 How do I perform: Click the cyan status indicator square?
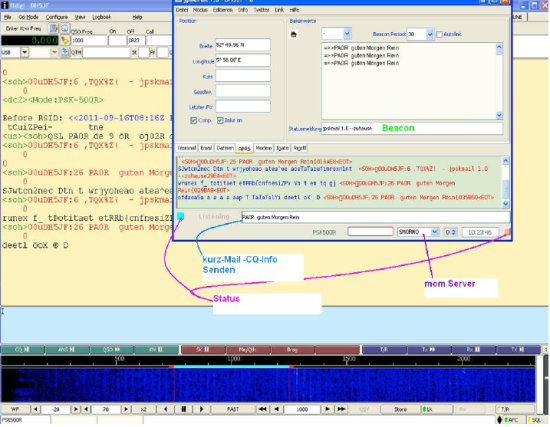tap(180, 216)
